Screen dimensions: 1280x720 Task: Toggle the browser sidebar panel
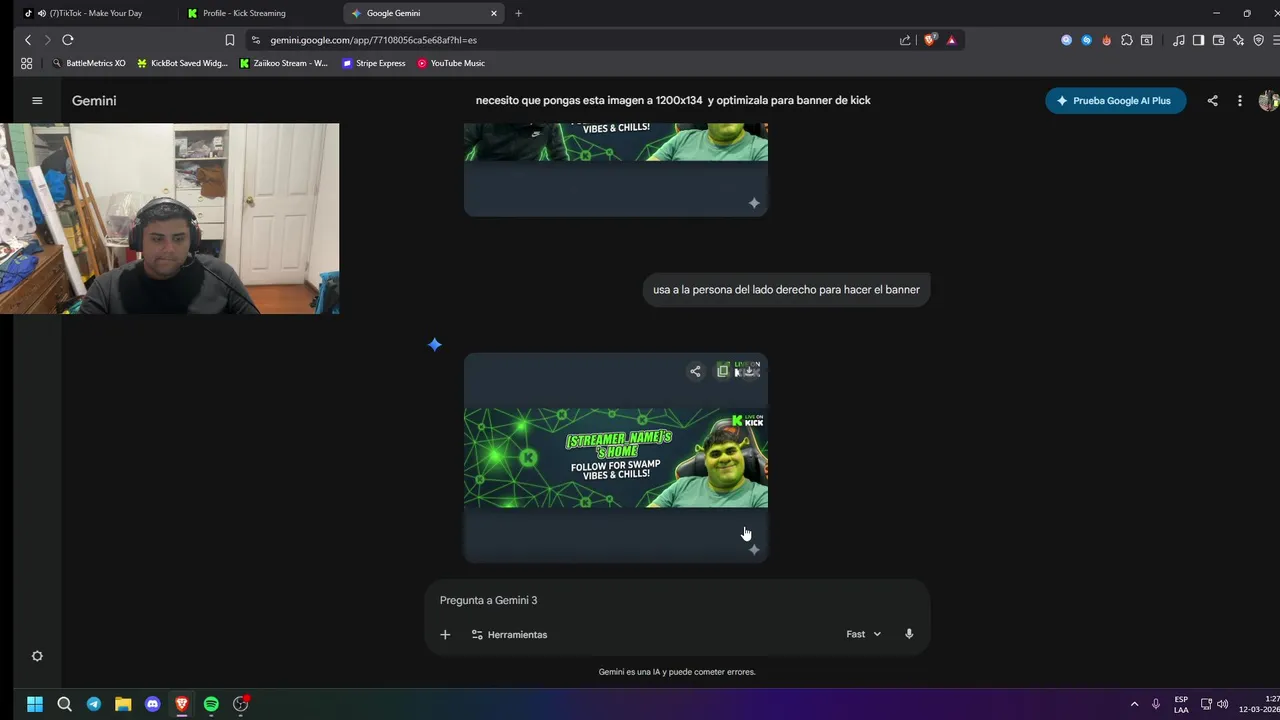pos(1198,40)
